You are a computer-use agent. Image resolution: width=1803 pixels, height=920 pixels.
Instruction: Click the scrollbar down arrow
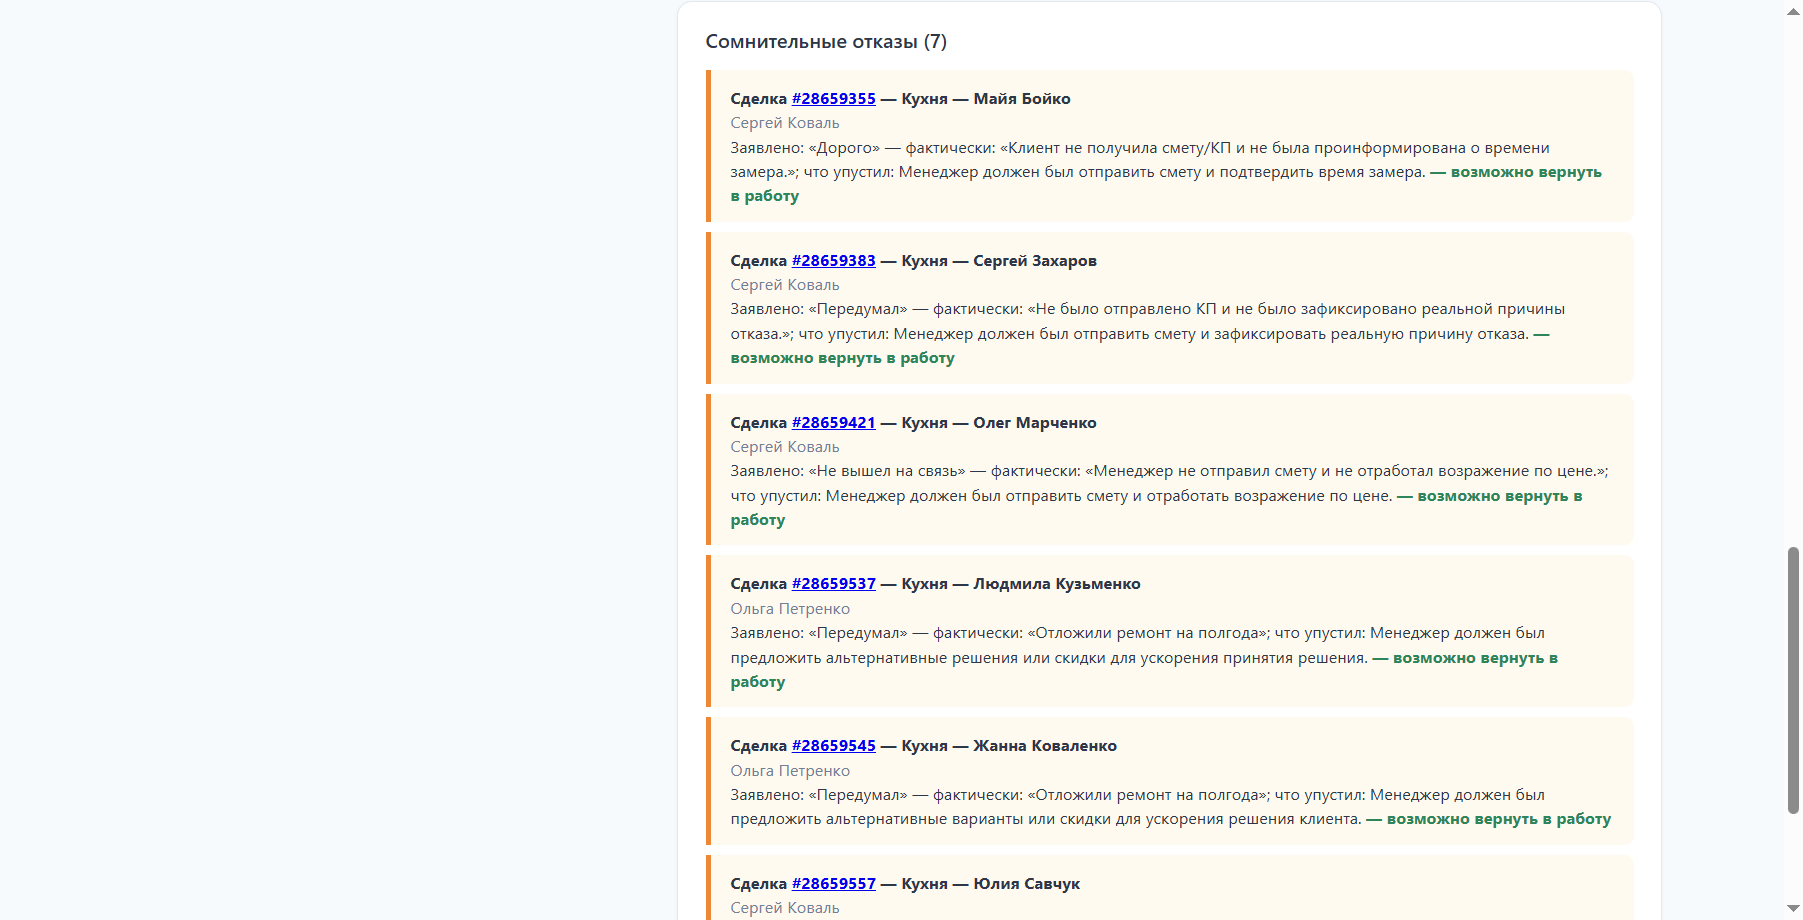coord(1793,908)
